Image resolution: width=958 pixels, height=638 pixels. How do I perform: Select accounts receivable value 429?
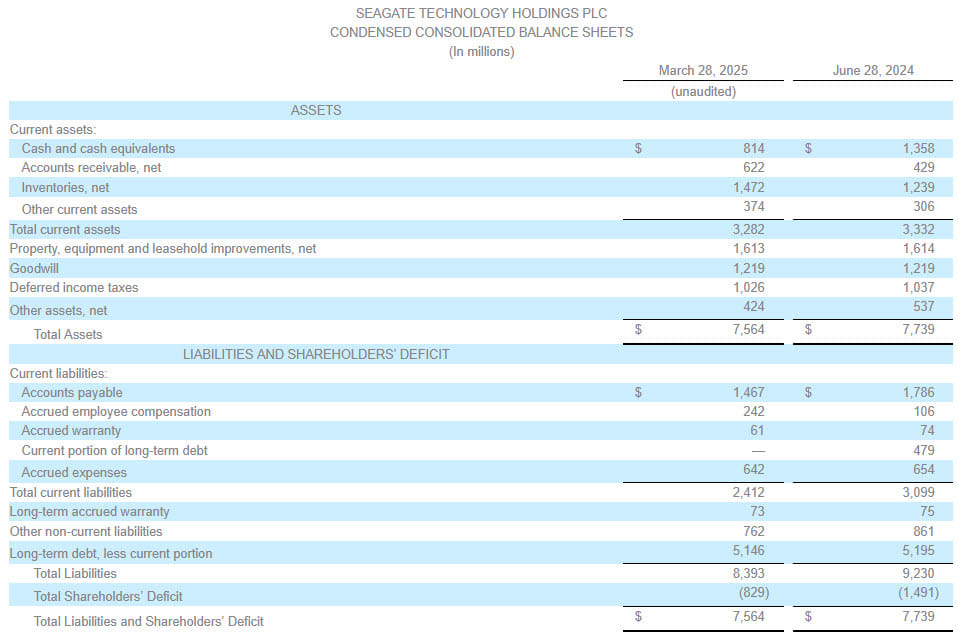[924, 167]
